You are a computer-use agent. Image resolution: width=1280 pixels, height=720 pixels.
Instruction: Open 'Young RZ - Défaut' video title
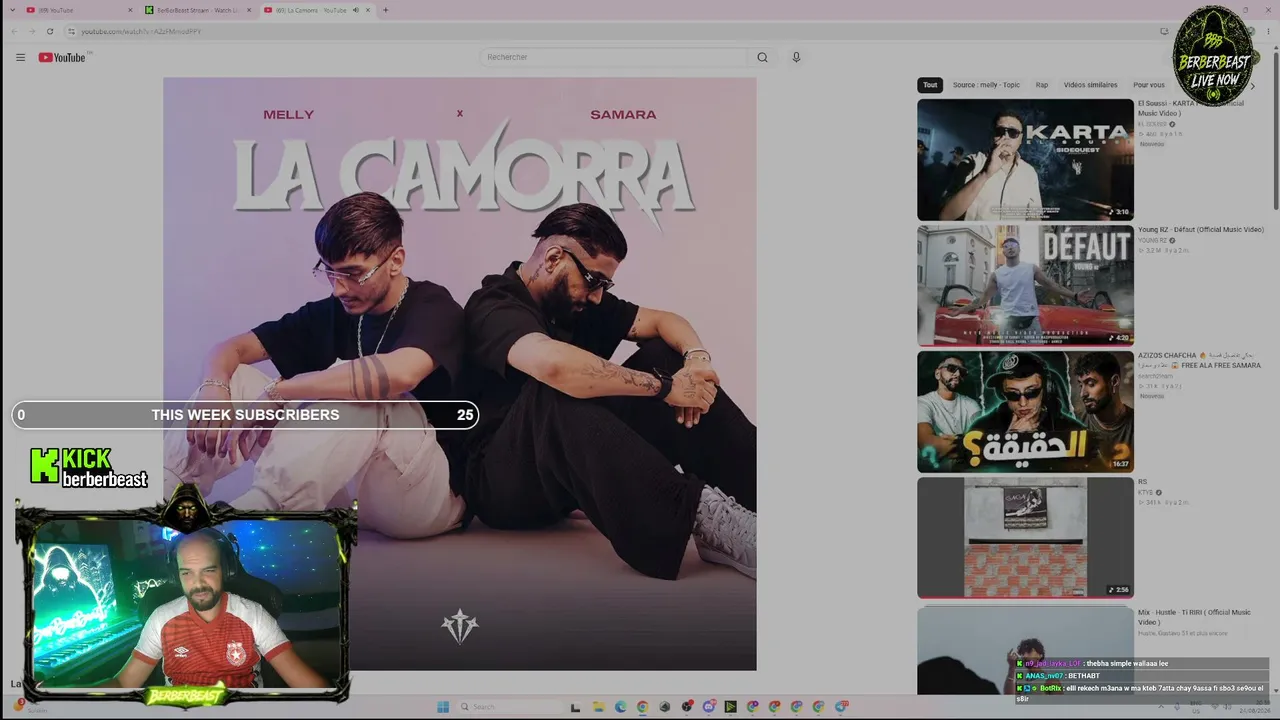[1201, 230]
